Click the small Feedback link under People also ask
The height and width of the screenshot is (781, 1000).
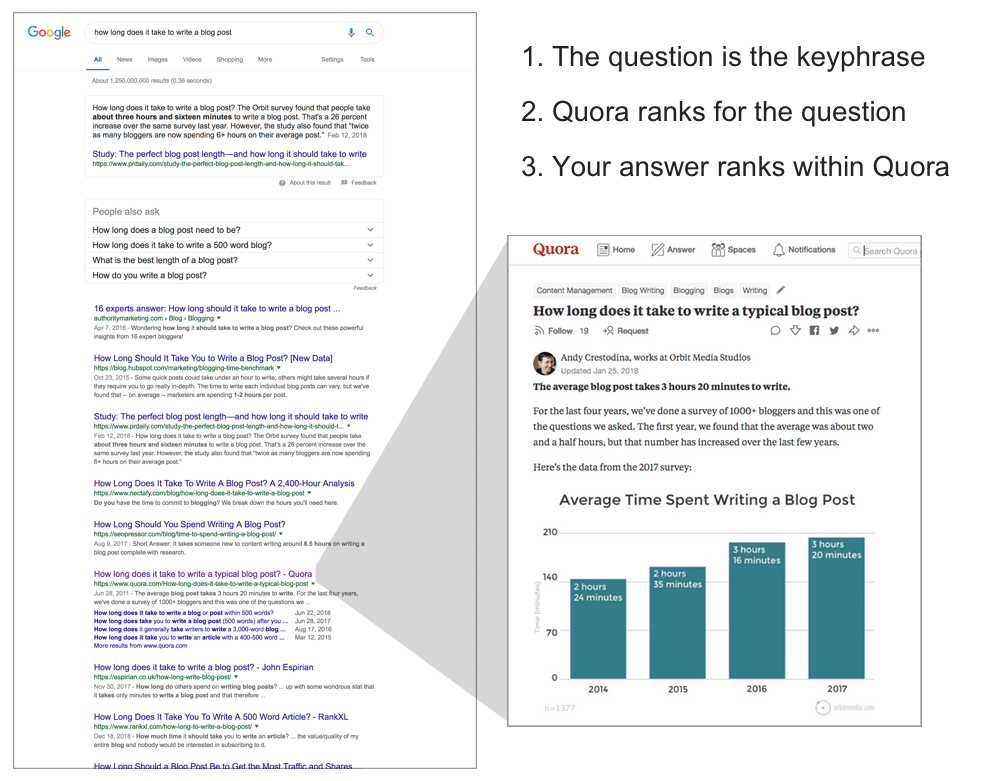tap(365, 288)
